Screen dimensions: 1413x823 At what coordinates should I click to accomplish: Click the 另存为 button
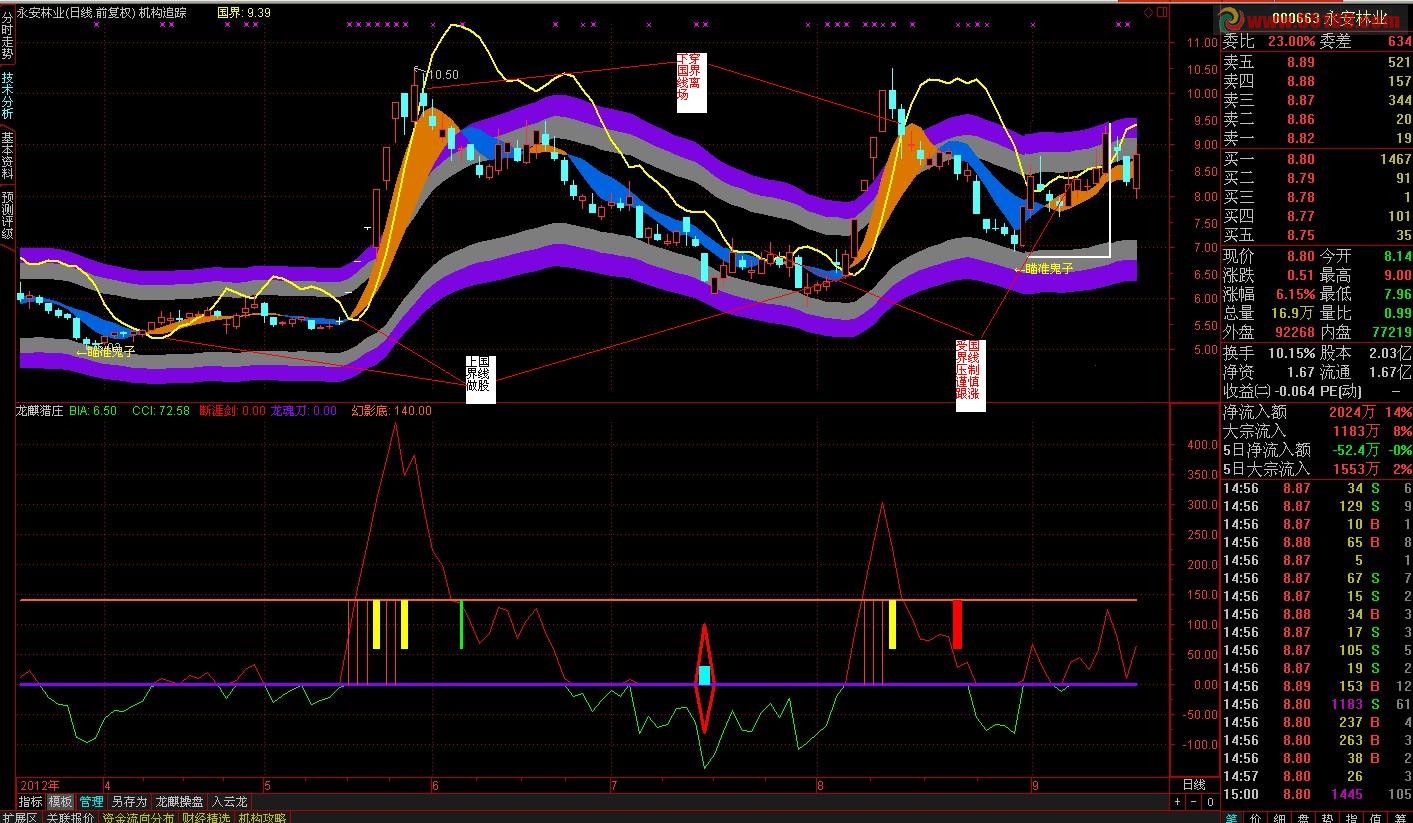click(x=129, y=802)
